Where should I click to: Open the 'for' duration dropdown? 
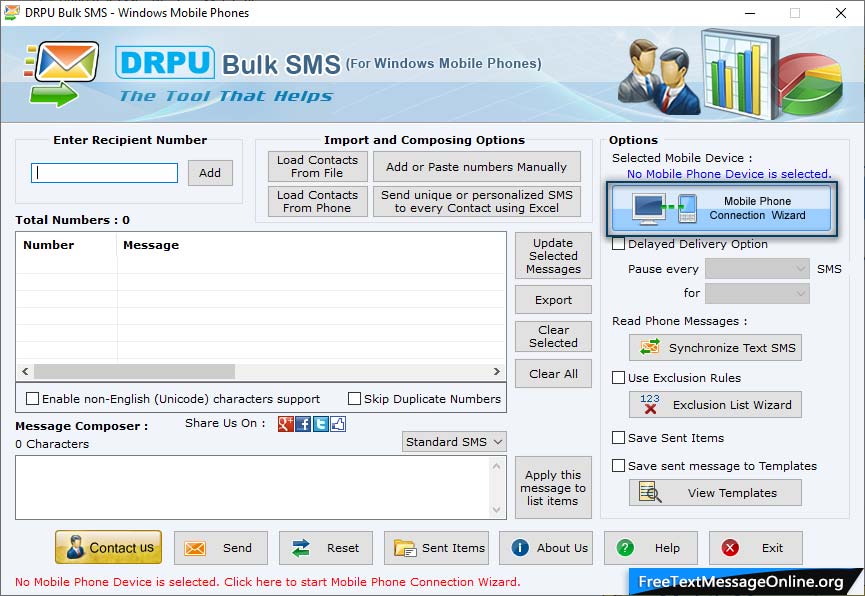(x=757, y=293)
